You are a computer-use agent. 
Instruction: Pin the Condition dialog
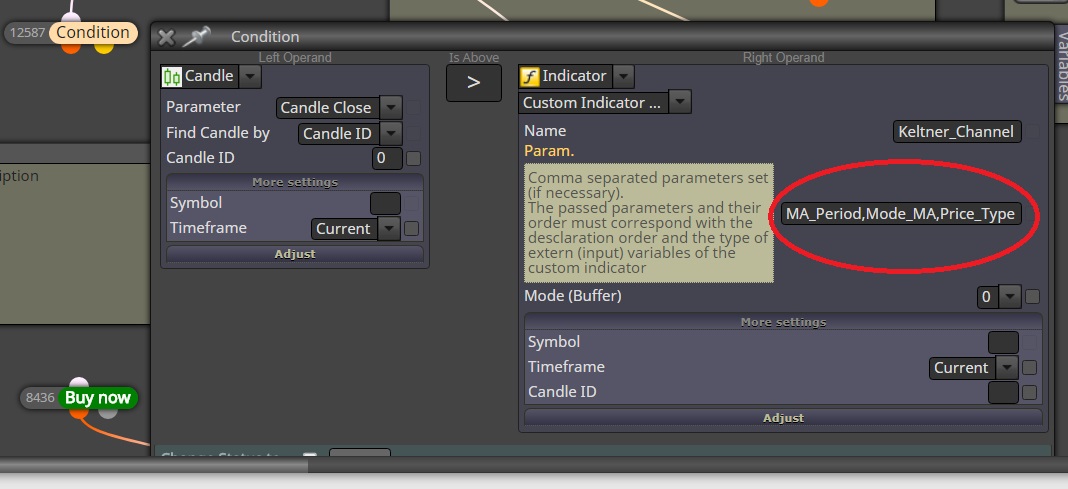pos(196,36)
